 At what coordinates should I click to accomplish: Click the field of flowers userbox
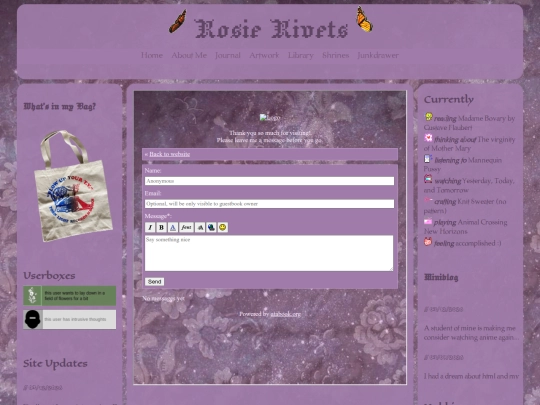pos(70,295)
